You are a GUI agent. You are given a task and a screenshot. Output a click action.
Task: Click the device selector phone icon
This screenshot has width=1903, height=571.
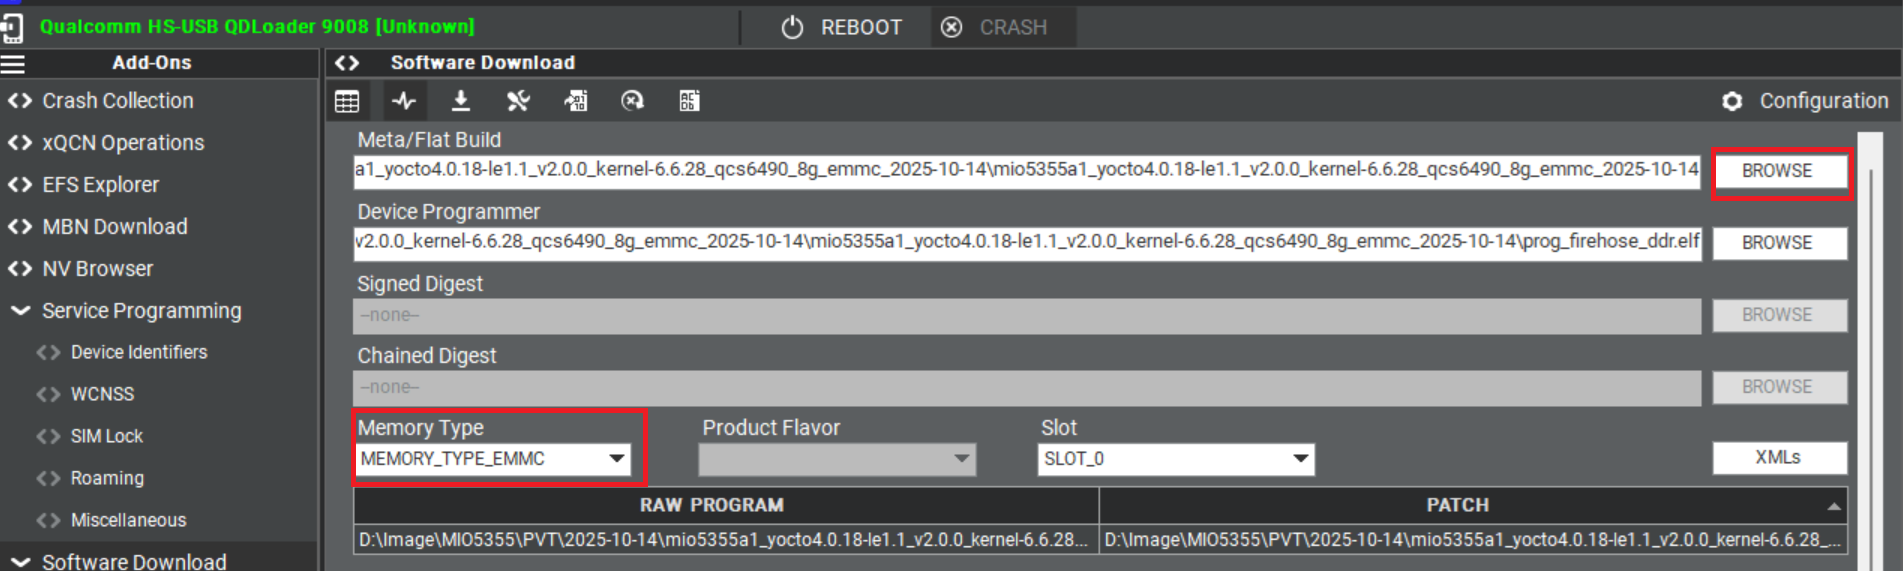(12, 27)
